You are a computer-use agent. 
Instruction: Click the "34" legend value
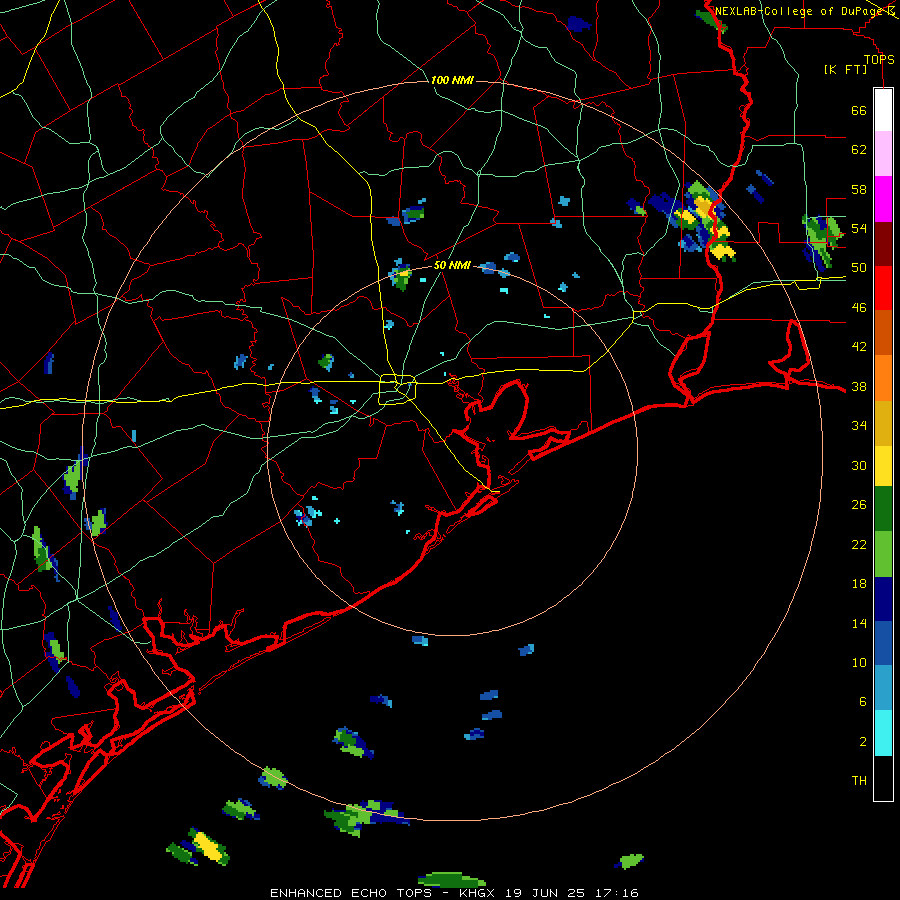(859, 426)
